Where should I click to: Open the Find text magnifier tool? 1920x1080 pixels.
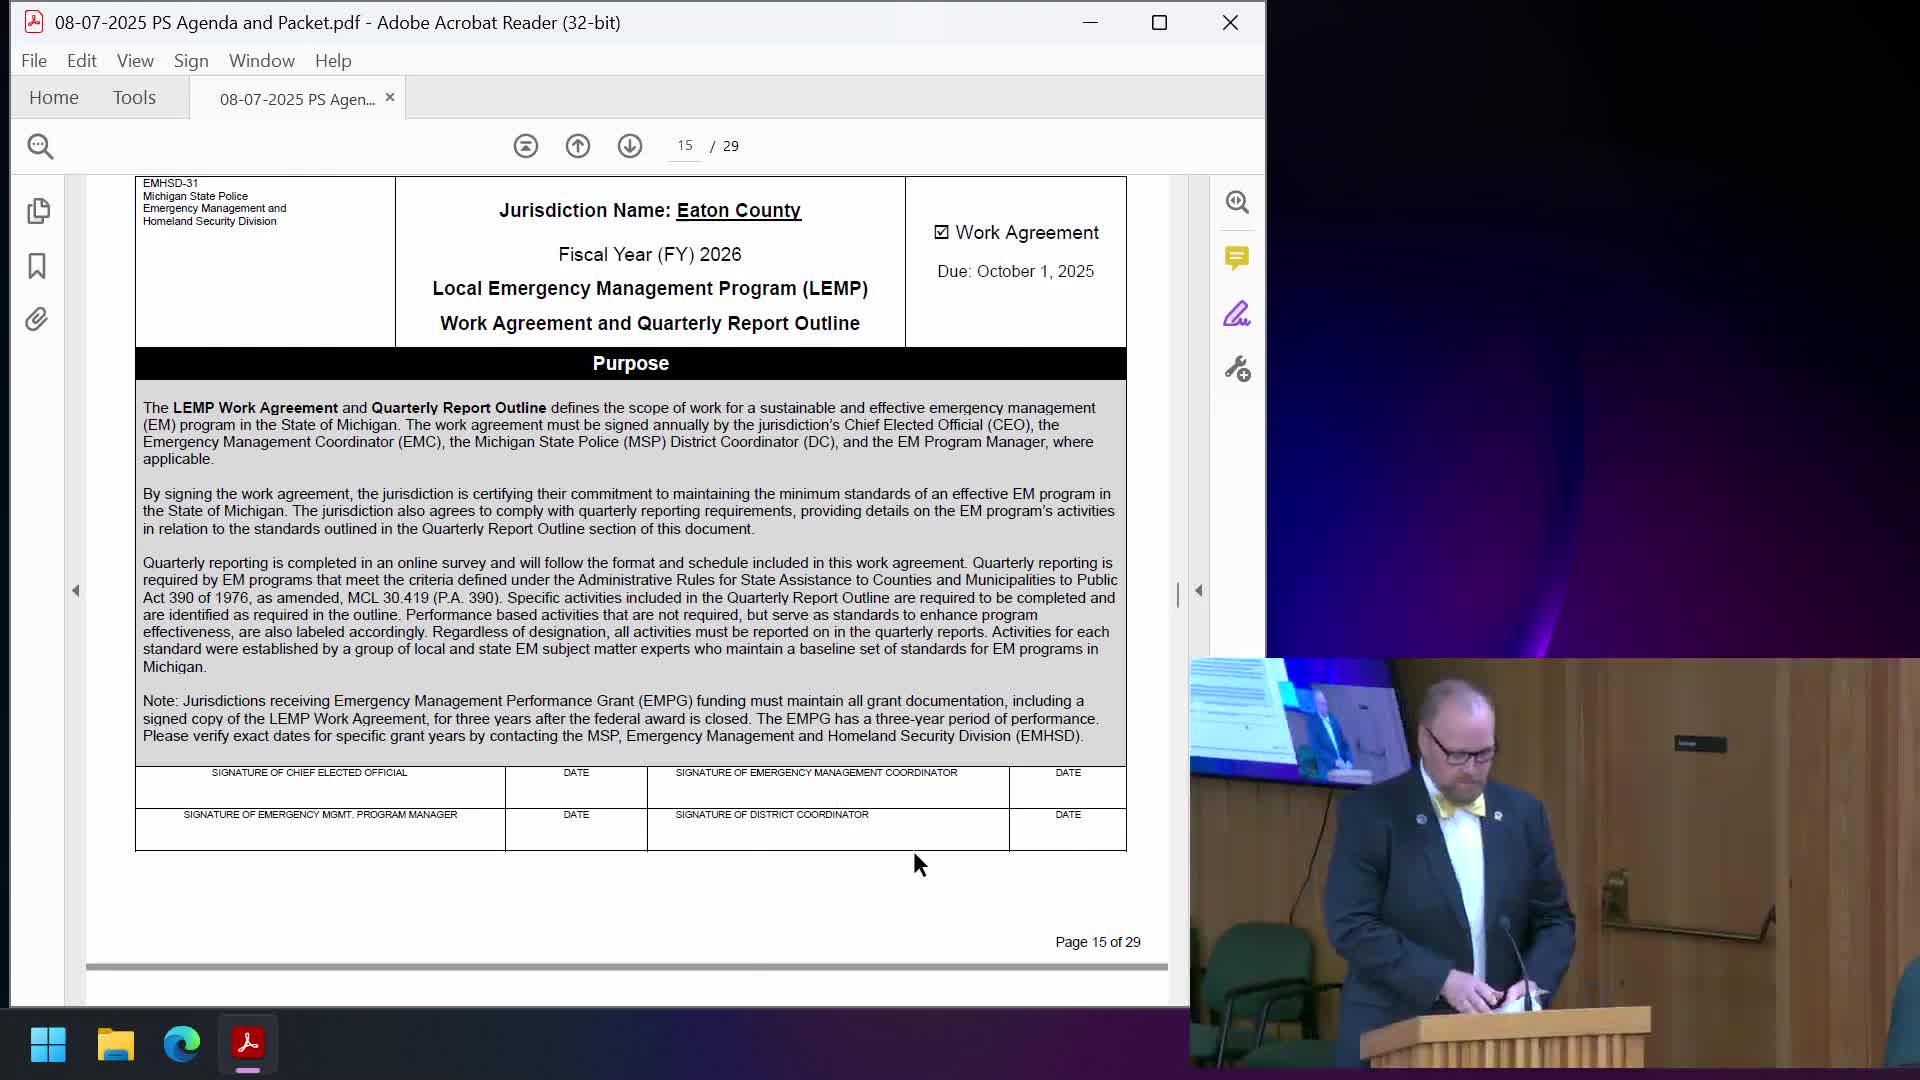point(40,147)
